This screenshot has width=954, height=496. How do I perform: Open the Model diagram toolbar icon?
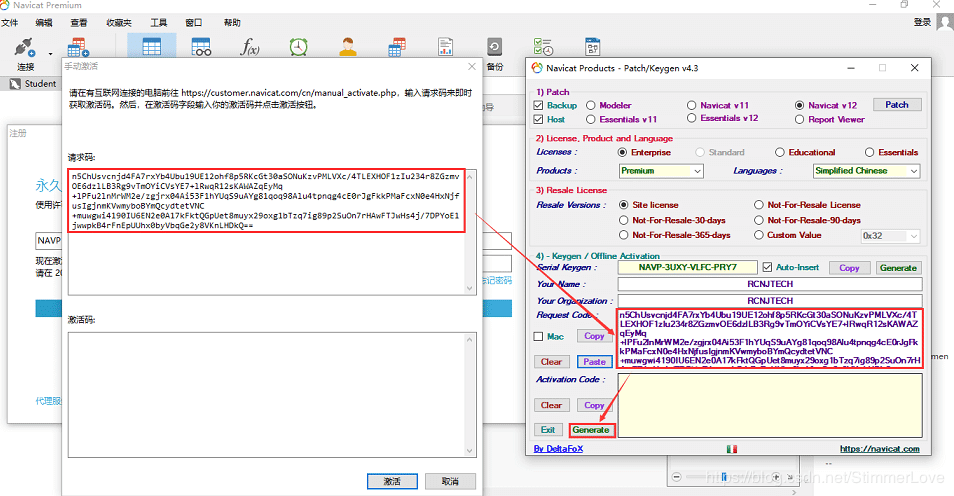click(592, 47)
